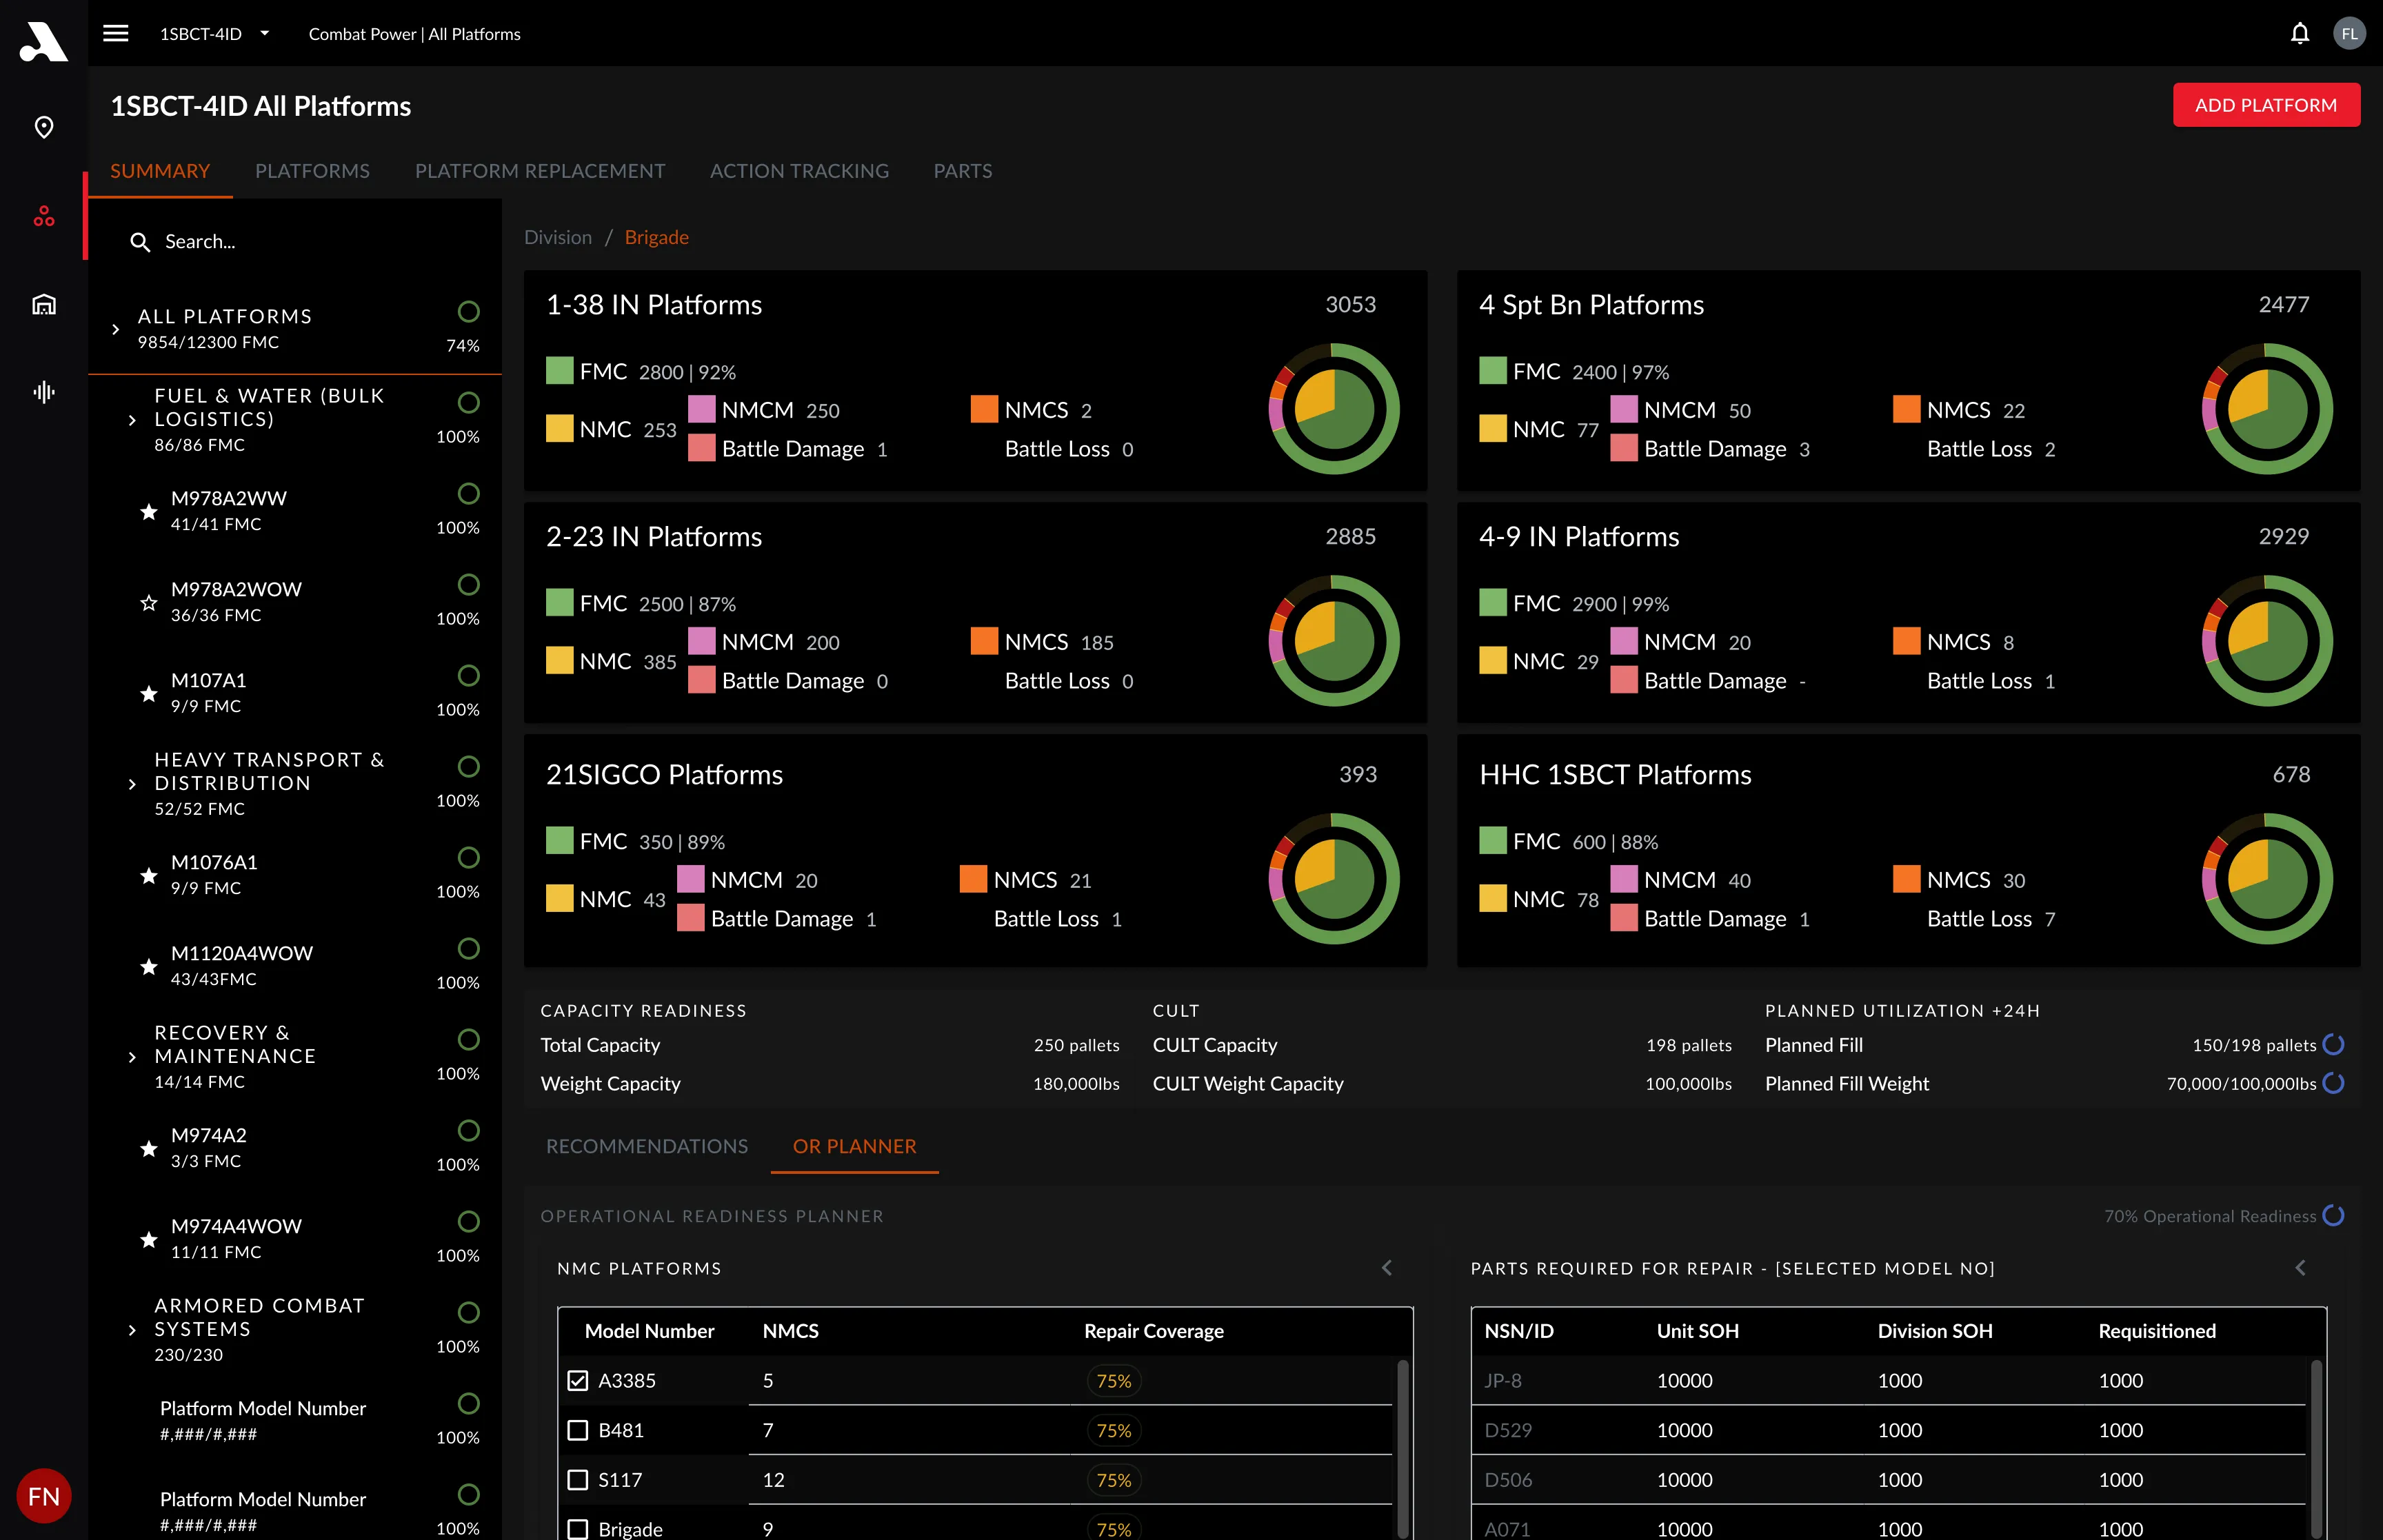Open the 21SIGCO Platforms card title
Image resolution: width=2383 pixels, height=1540 pixels.
pyautogui.click(x=664, y=775)
